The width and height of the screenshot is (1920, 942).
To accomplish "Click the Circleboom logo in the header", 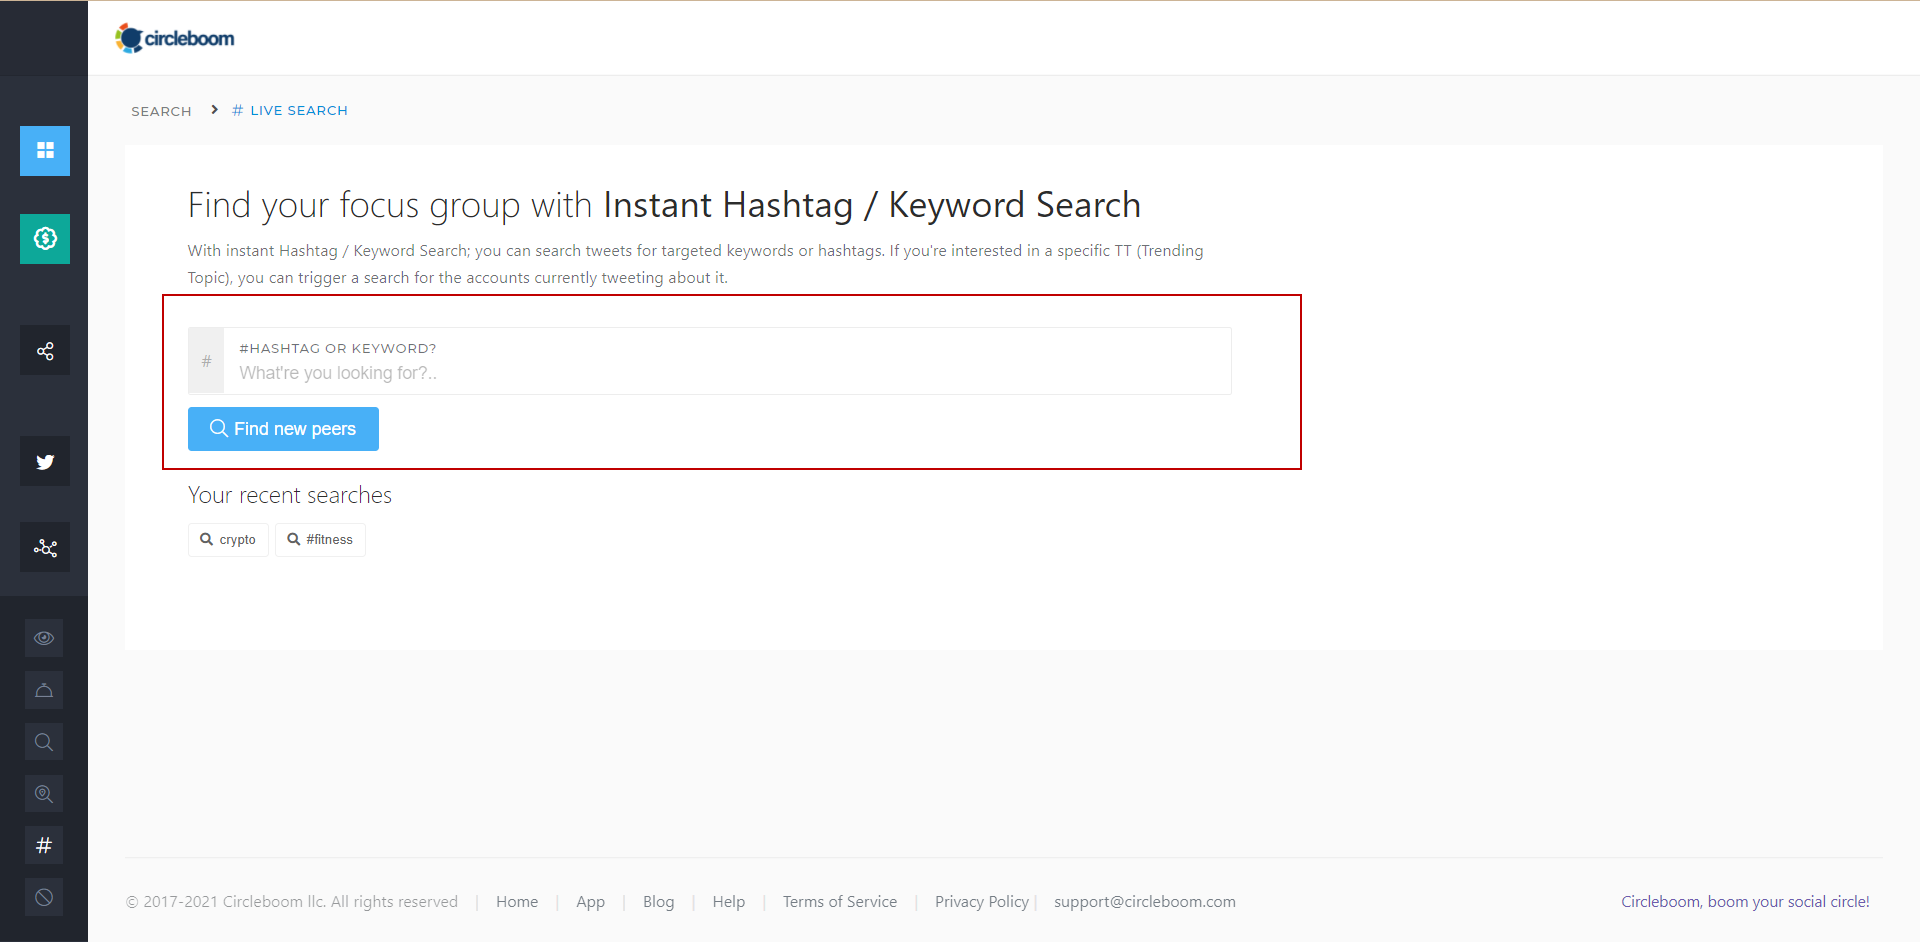I will point(175,37).
